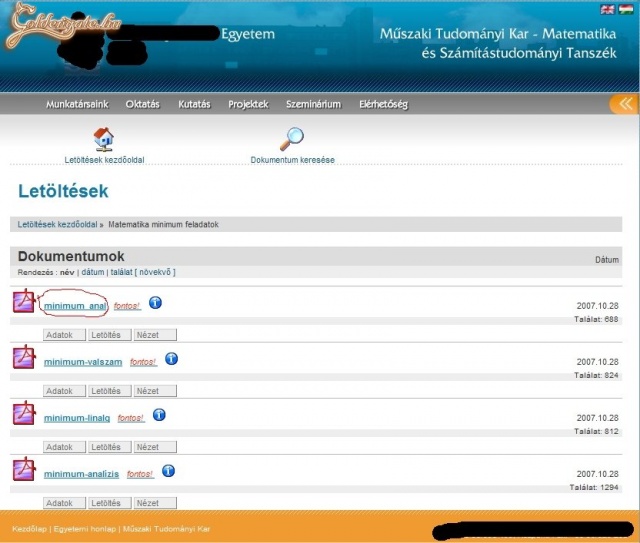The image size is (640, 543).
Task: Click the magnifier document search icon
Action: coord(292,139)
